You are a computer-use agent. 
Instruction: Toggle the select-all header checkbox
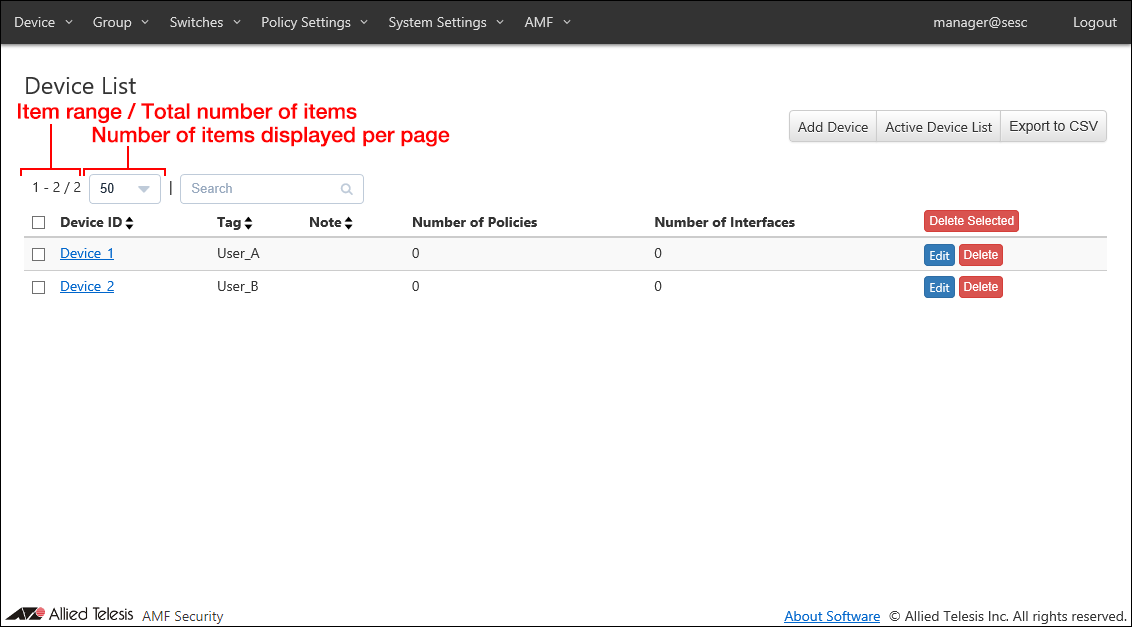point(39,223)
